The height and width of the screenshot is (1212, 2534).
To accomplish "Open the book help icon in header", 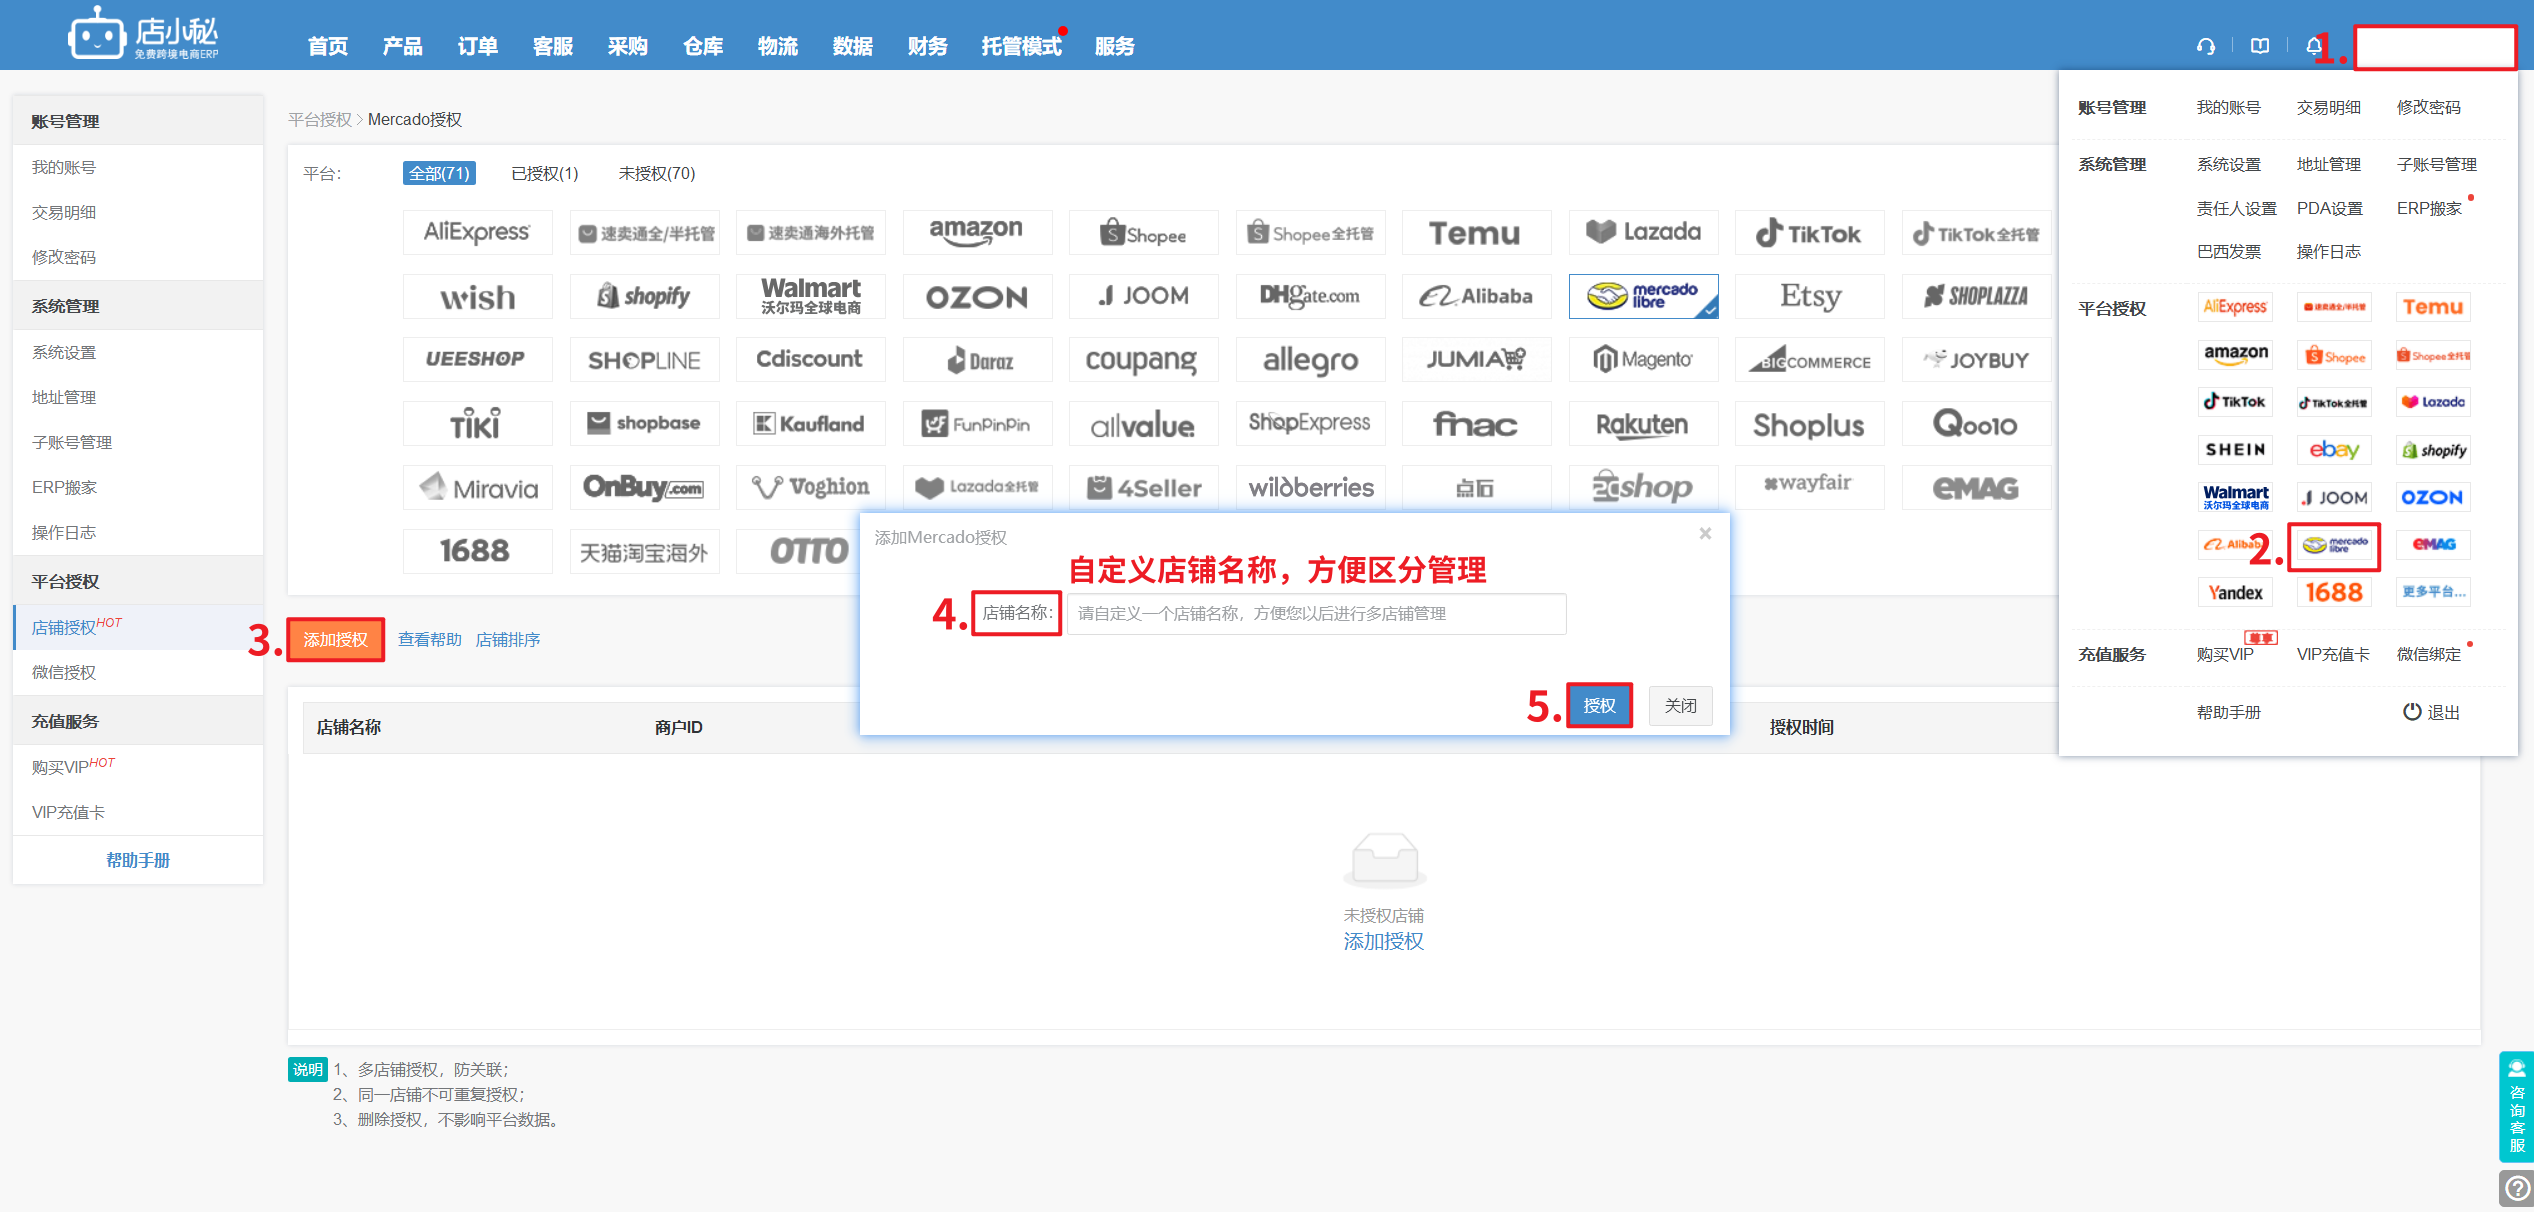I will [x=2259, y=46].
